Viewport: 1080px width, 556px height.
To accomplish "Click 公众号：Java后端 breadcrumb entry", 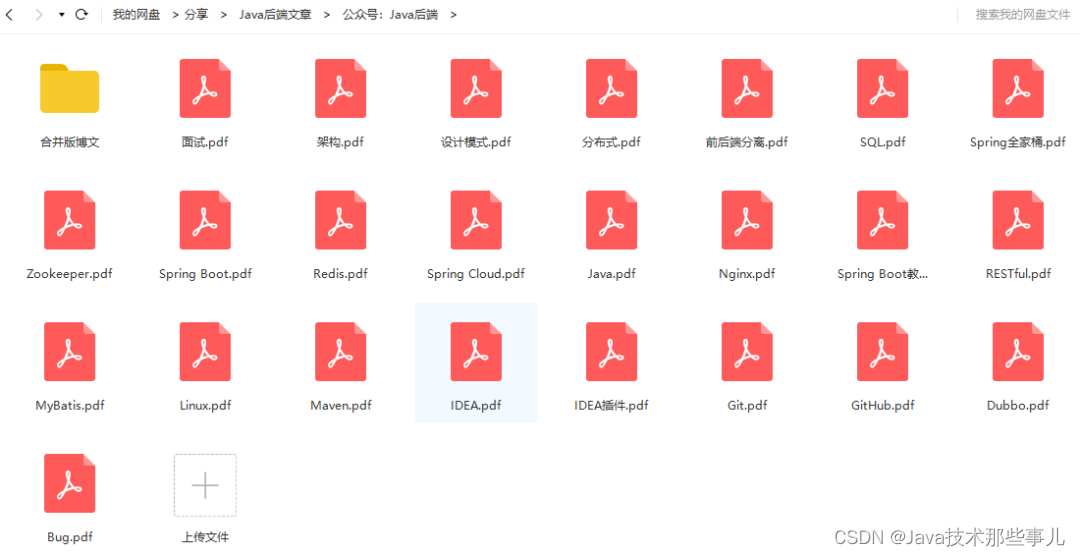I will click(x=391, y=14).
